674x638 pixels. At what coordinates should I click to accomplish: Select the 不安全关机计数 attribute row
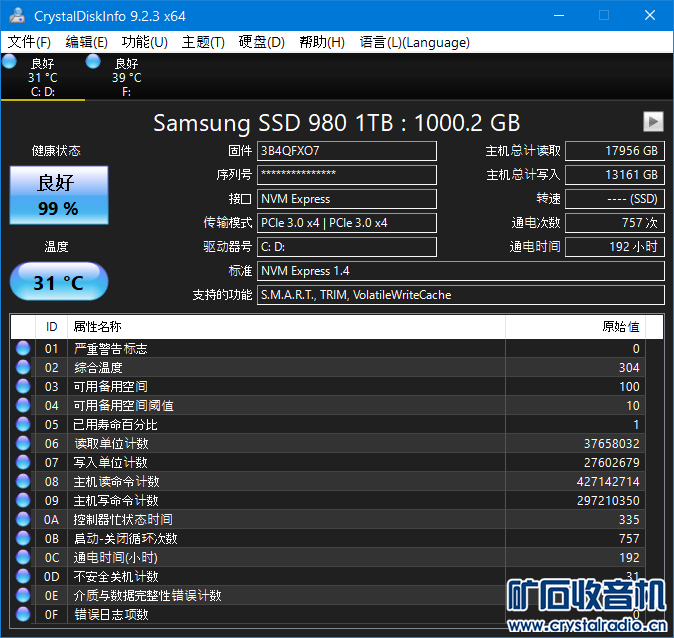click(328, 576)
